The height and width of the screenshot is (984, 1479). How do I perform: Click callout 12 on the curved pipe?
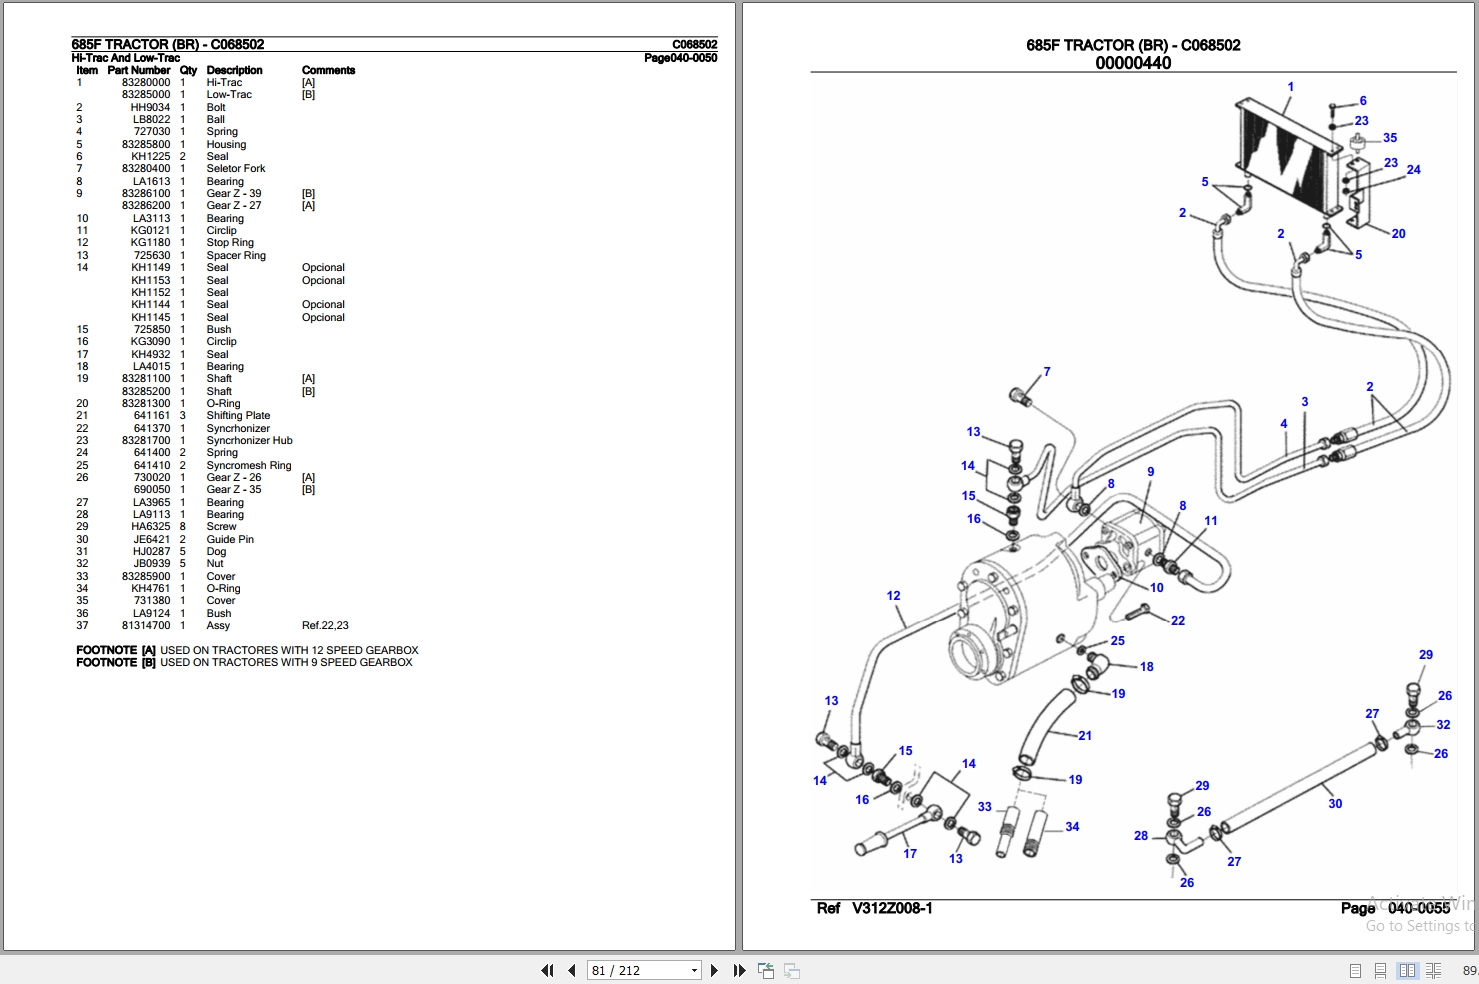[893, 596]
